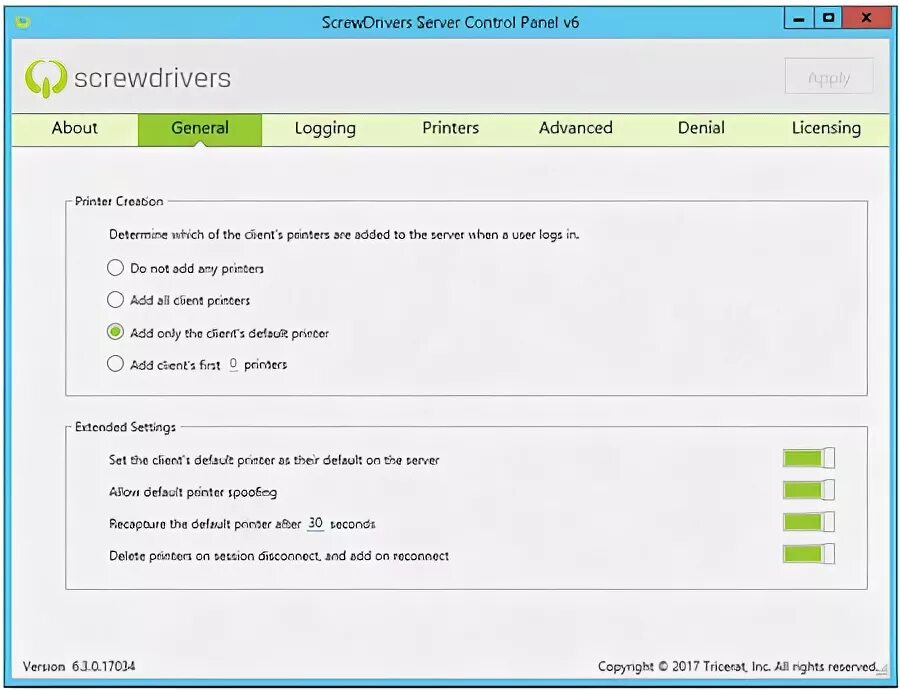Toggle Allow default printer spoofing
The height and width of the screenshot is (690, 900).
pos(809,491)
